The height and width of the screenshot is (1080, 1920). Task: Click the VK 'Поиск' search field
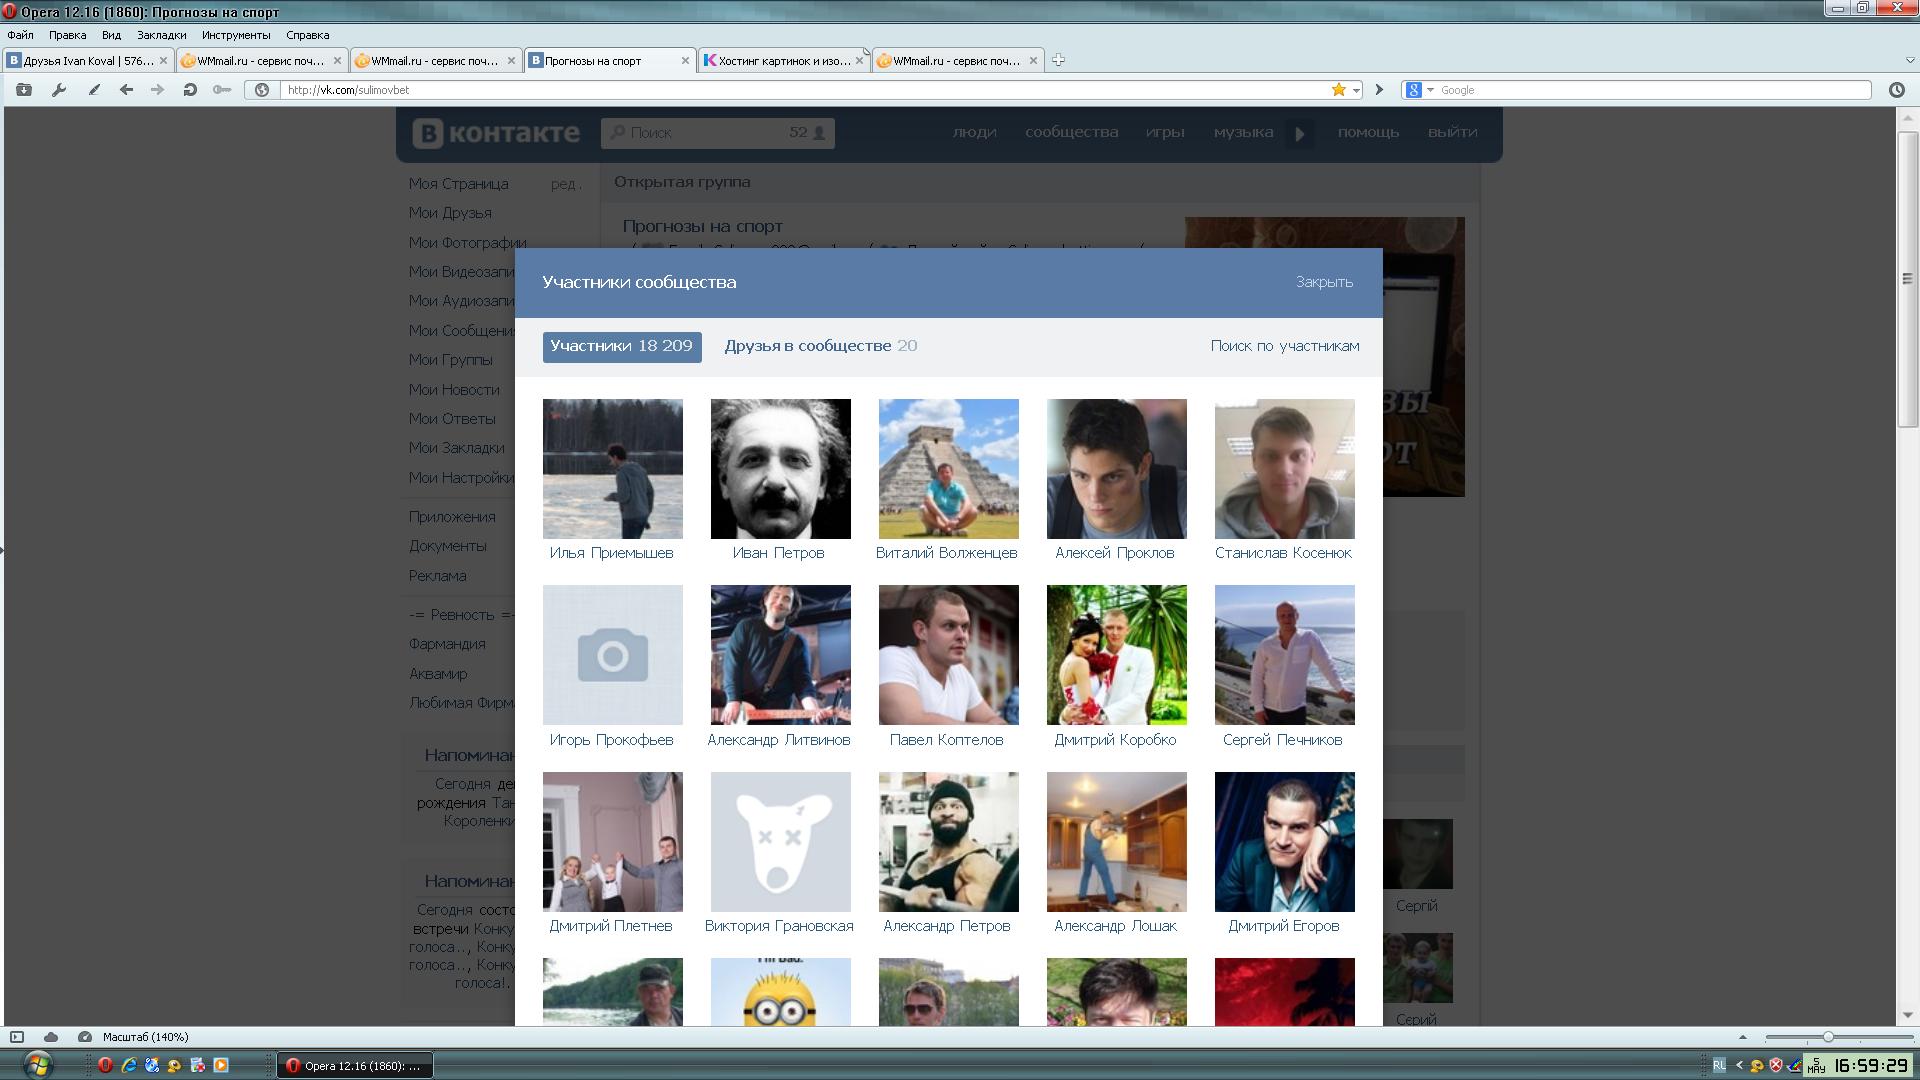click(717, 133)
